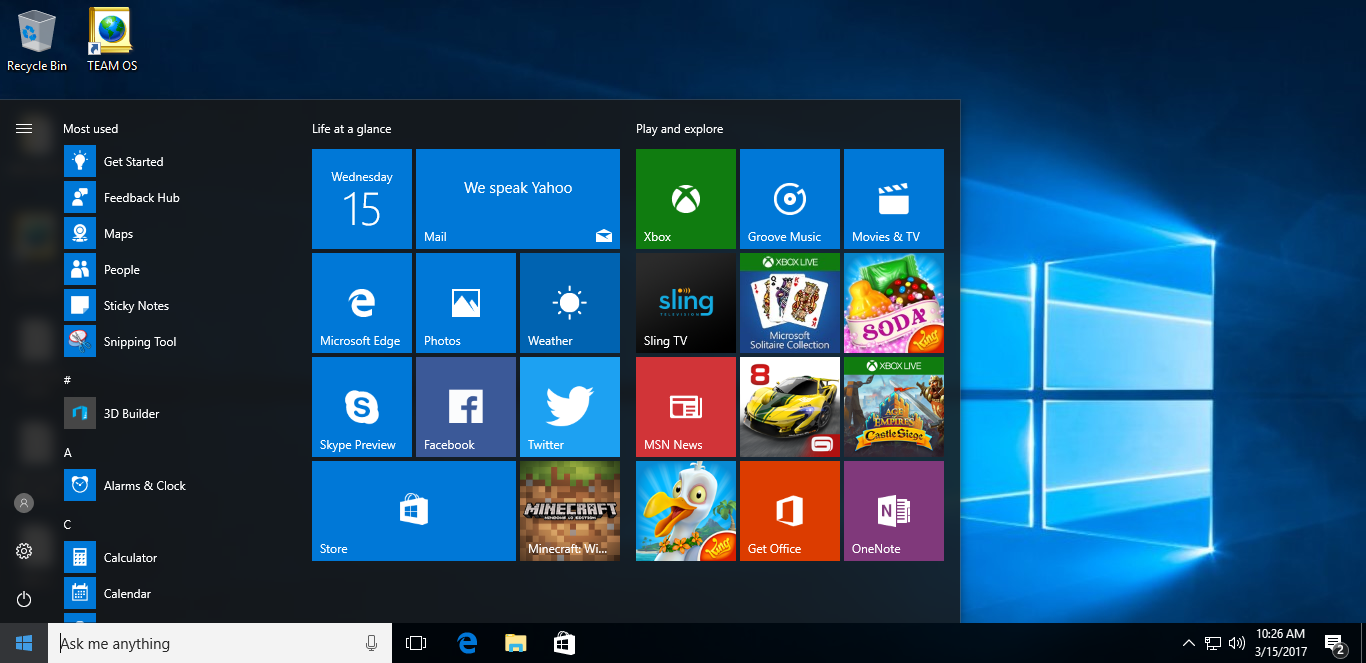Open the Recycle Bin desktop icon

click(37, 41)
